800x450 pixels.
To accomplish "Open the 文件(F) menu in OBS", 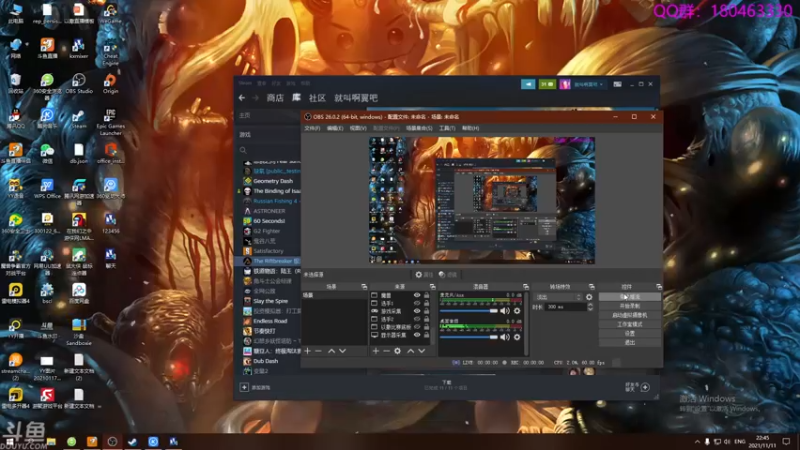I will 312,128.
